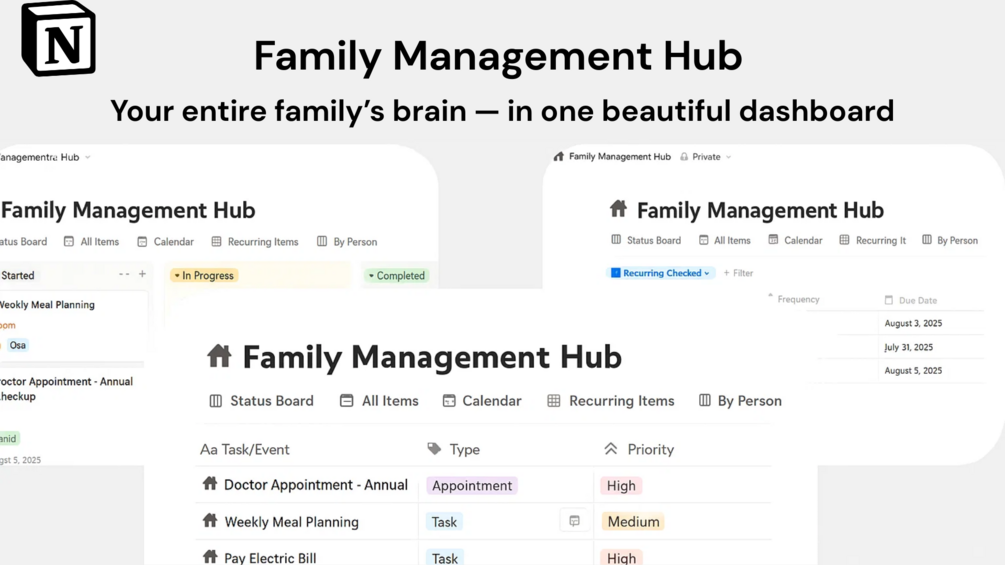Click the Due Date column header
The height and width of the screenshot is (565, 1005).
tap(911, 300)
